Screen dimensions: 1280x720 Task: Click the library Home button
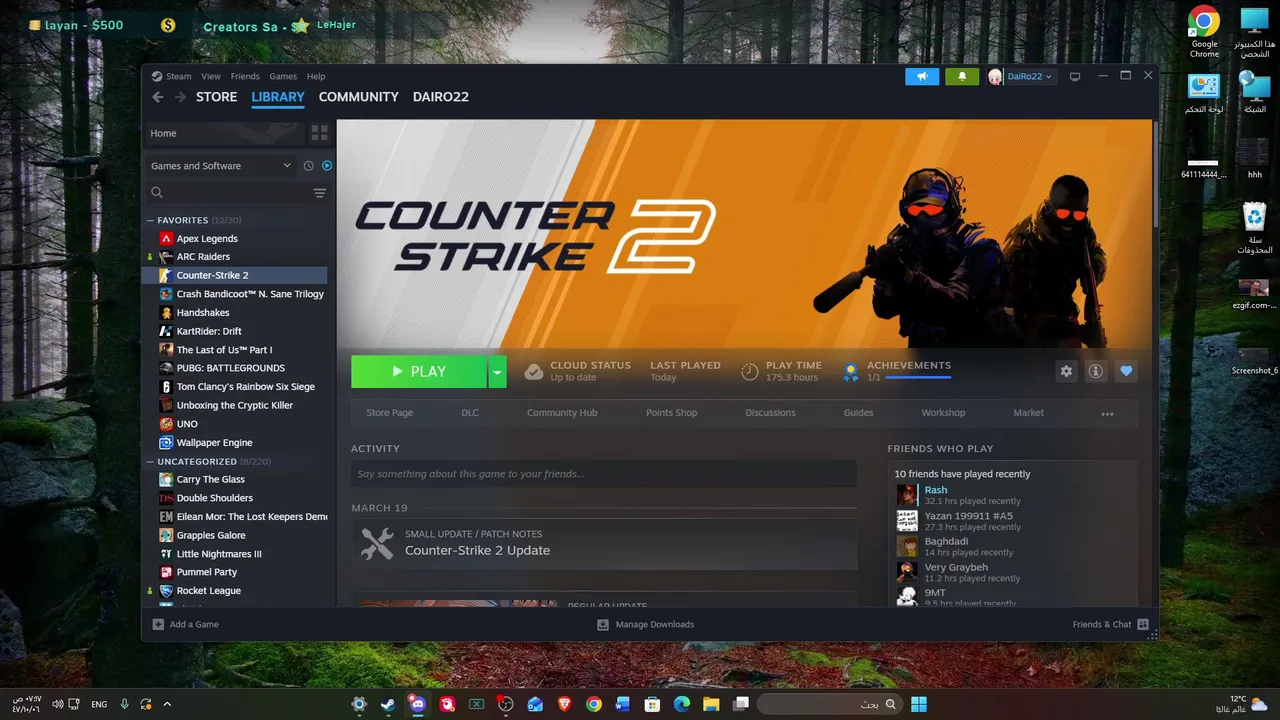click(223, 133)
